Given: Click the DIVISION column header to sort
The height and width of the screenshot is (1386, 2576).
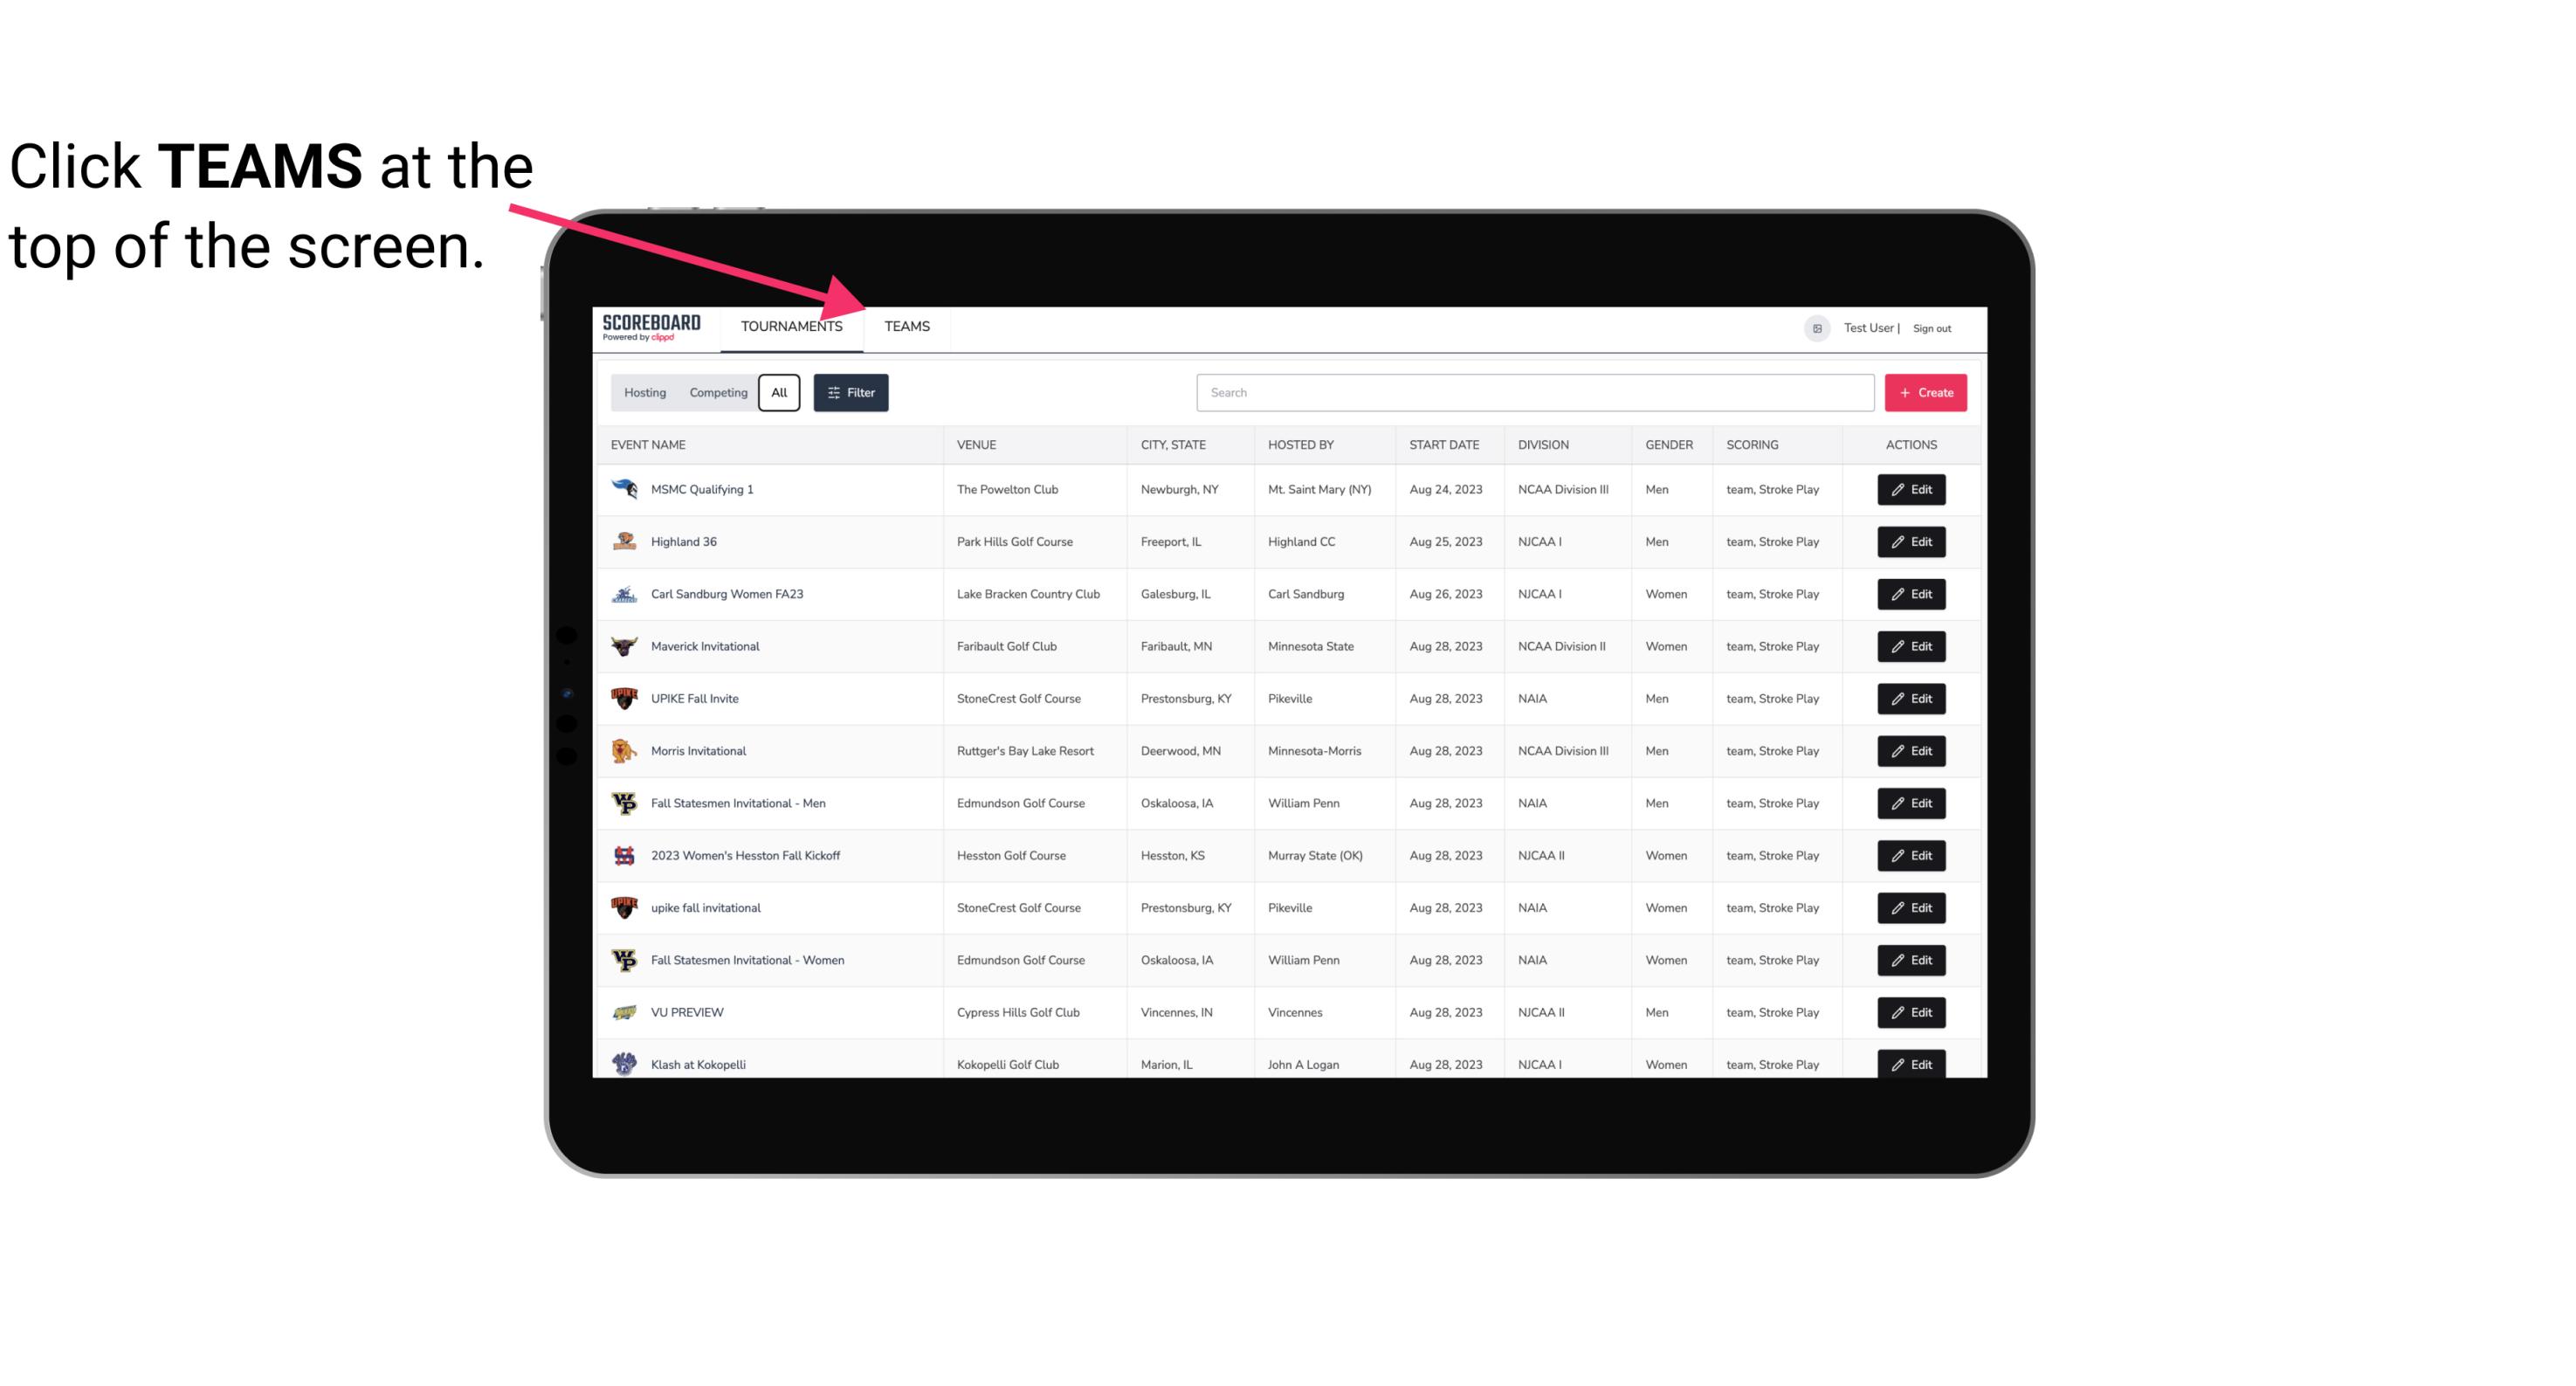Looking at the screenshot, I should pyautogui.click(x=1544, y=444).
